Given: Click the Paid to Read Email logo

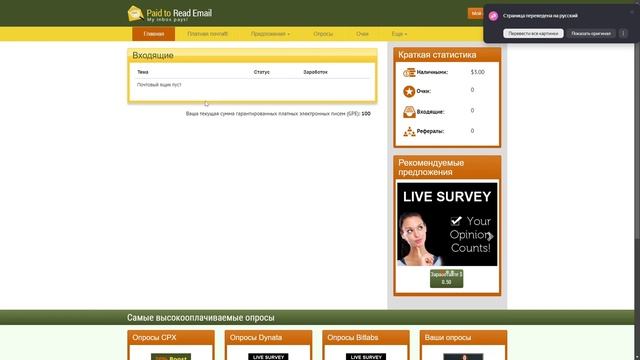Looking at the screenshot, I should coord(170,13).
